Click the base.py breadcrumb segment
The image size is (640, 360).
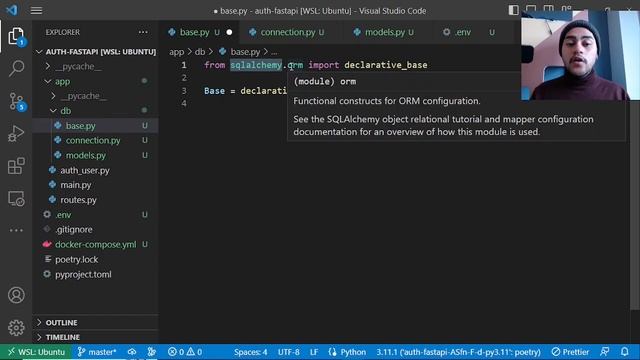(245, 52)
